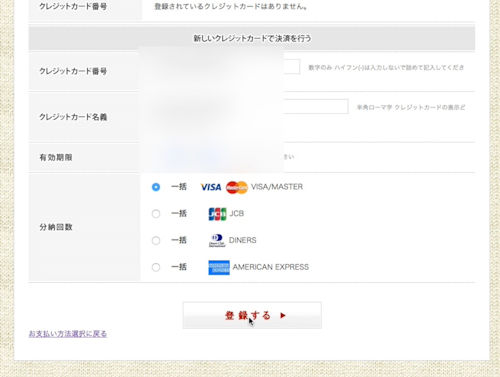The height and width of the screenshot is (377, 500).
Task: Click the red arrow on 登録する button
Action: [283, 315]
